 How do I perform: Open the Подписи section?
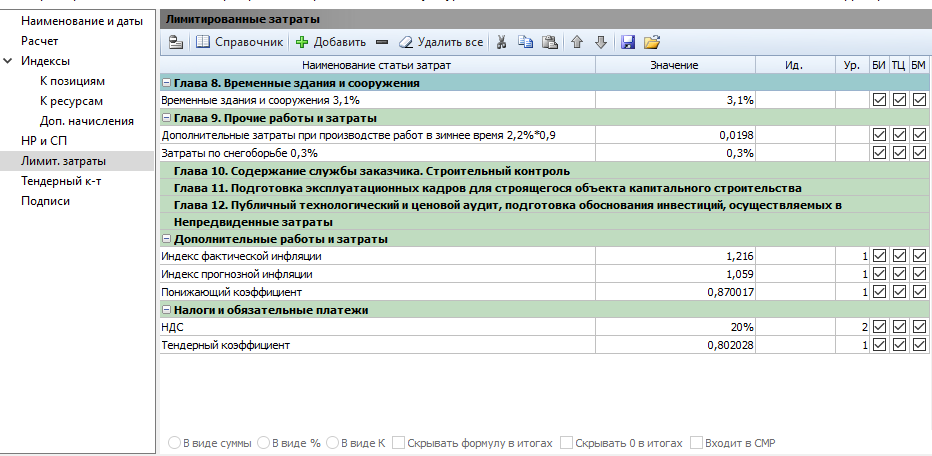pos(45,201)
